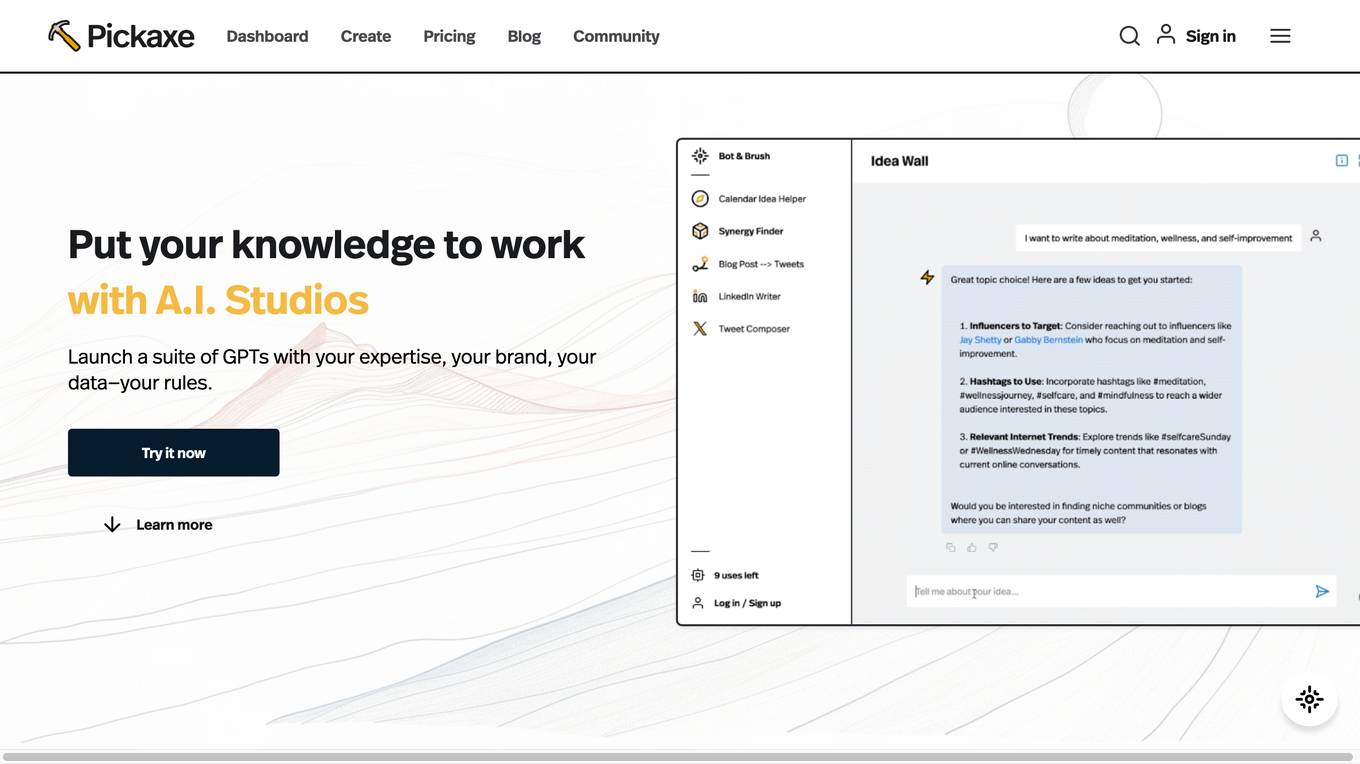The width and height of the screenshot is (1360, 764).
Task: Open Calendar Idea Helper tool
Action: pos(762,199)
